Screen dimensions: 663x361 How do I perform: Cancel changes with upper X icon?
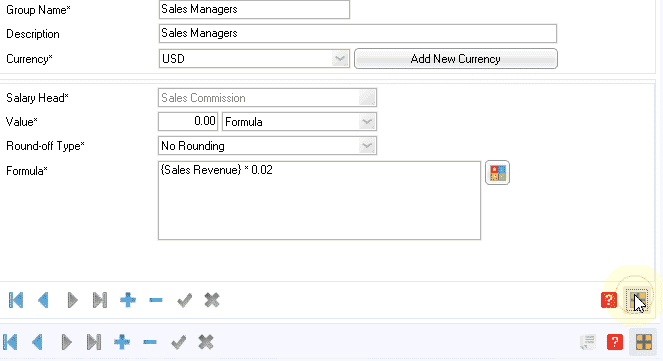[212, 300]
